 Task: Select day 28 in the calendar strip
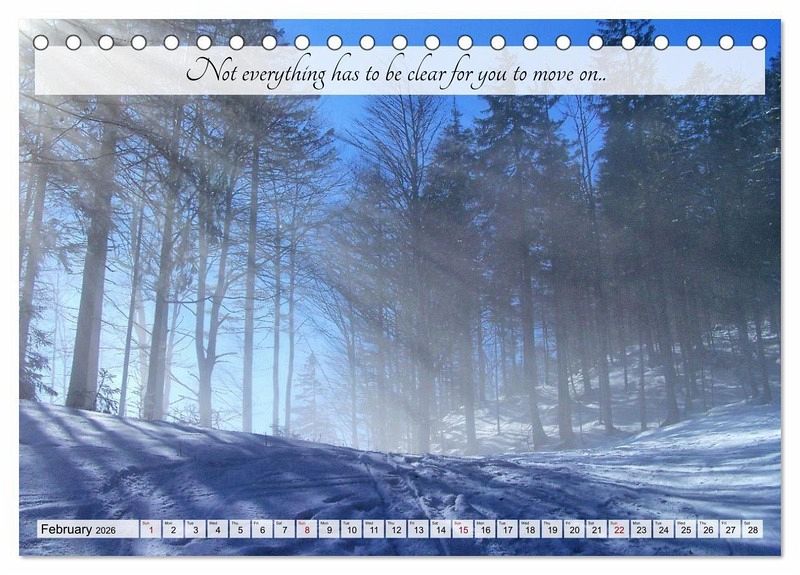[x=753, y=529]
